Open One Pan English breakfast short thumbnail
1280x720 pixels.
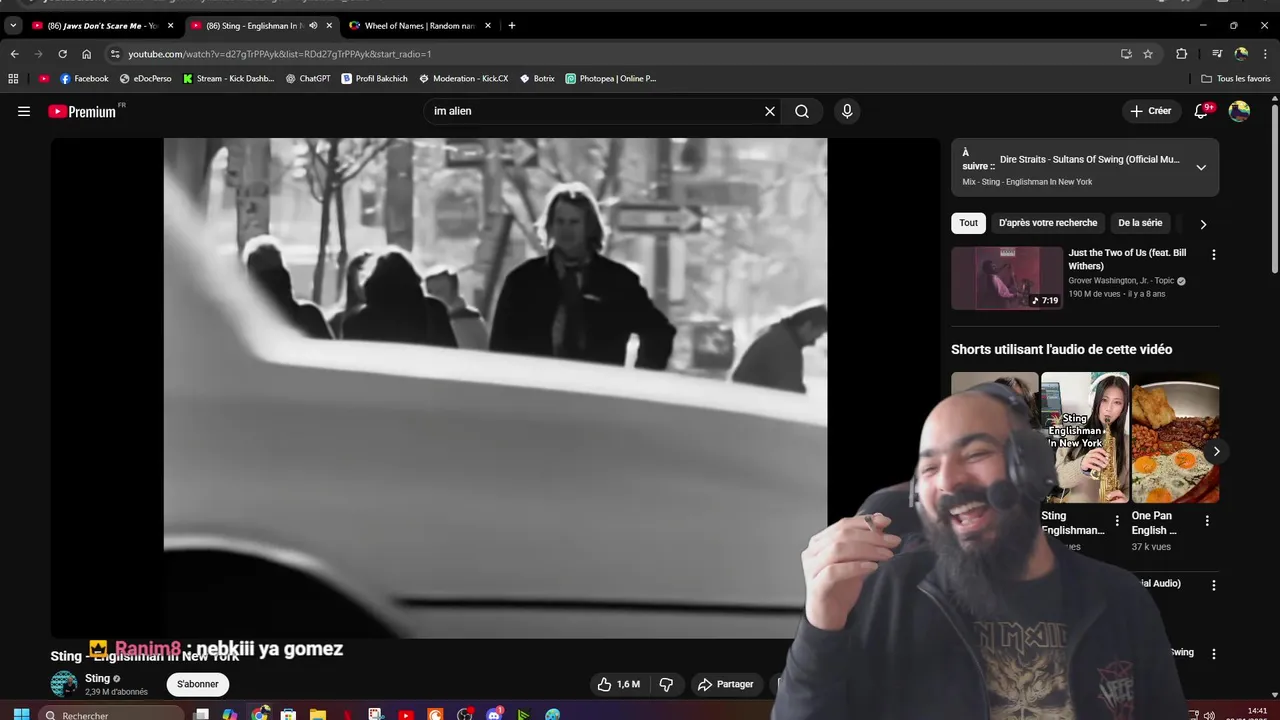tap(1175, 438)
